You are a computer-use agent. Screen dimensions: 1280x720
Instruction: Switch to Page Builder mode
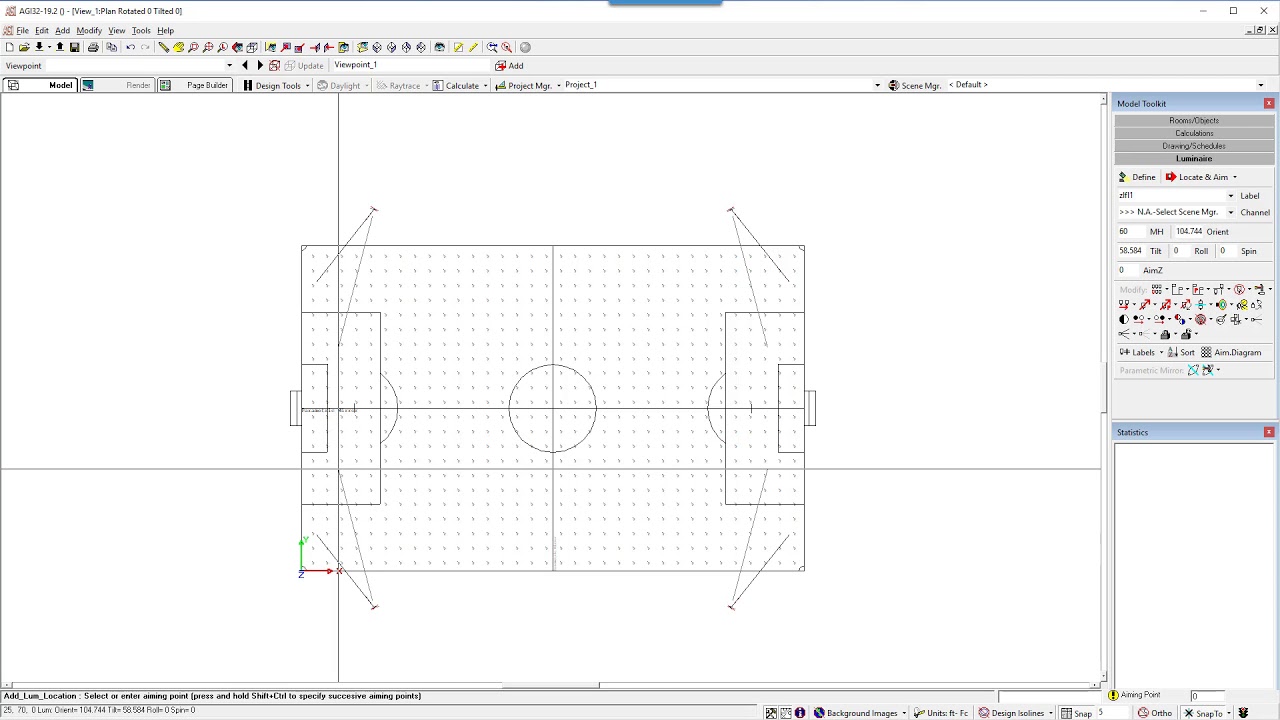click(x=195, y=85)
